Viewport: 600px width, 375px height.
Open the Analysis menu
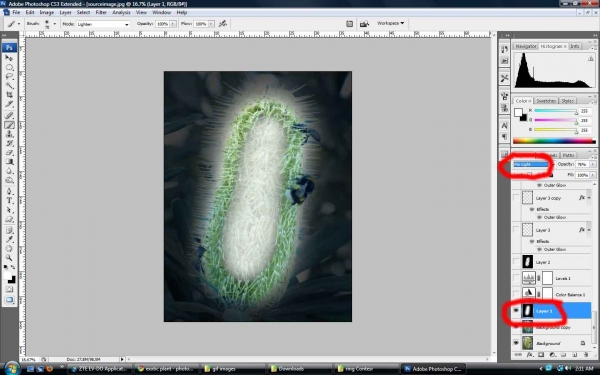(x=121, y=13)
